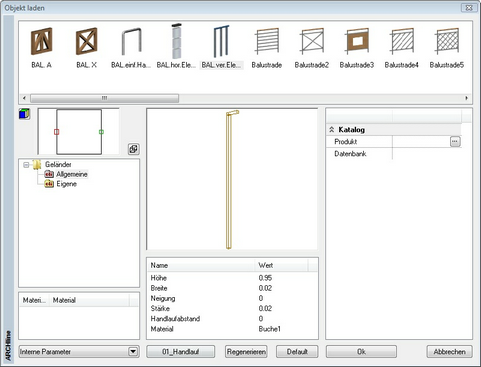Click the 3D color cube view icon

[x=25, y=114]
